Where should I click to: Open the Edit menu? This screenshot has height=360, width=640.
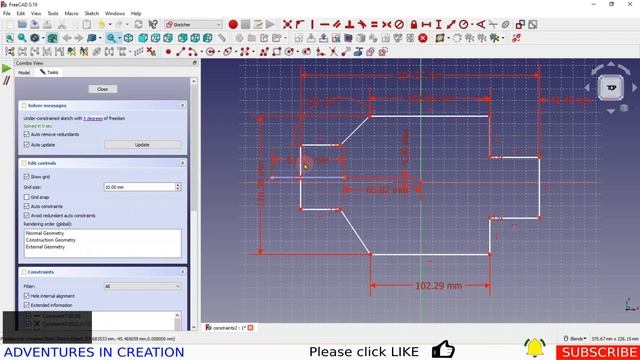click(x=20, y=13)
